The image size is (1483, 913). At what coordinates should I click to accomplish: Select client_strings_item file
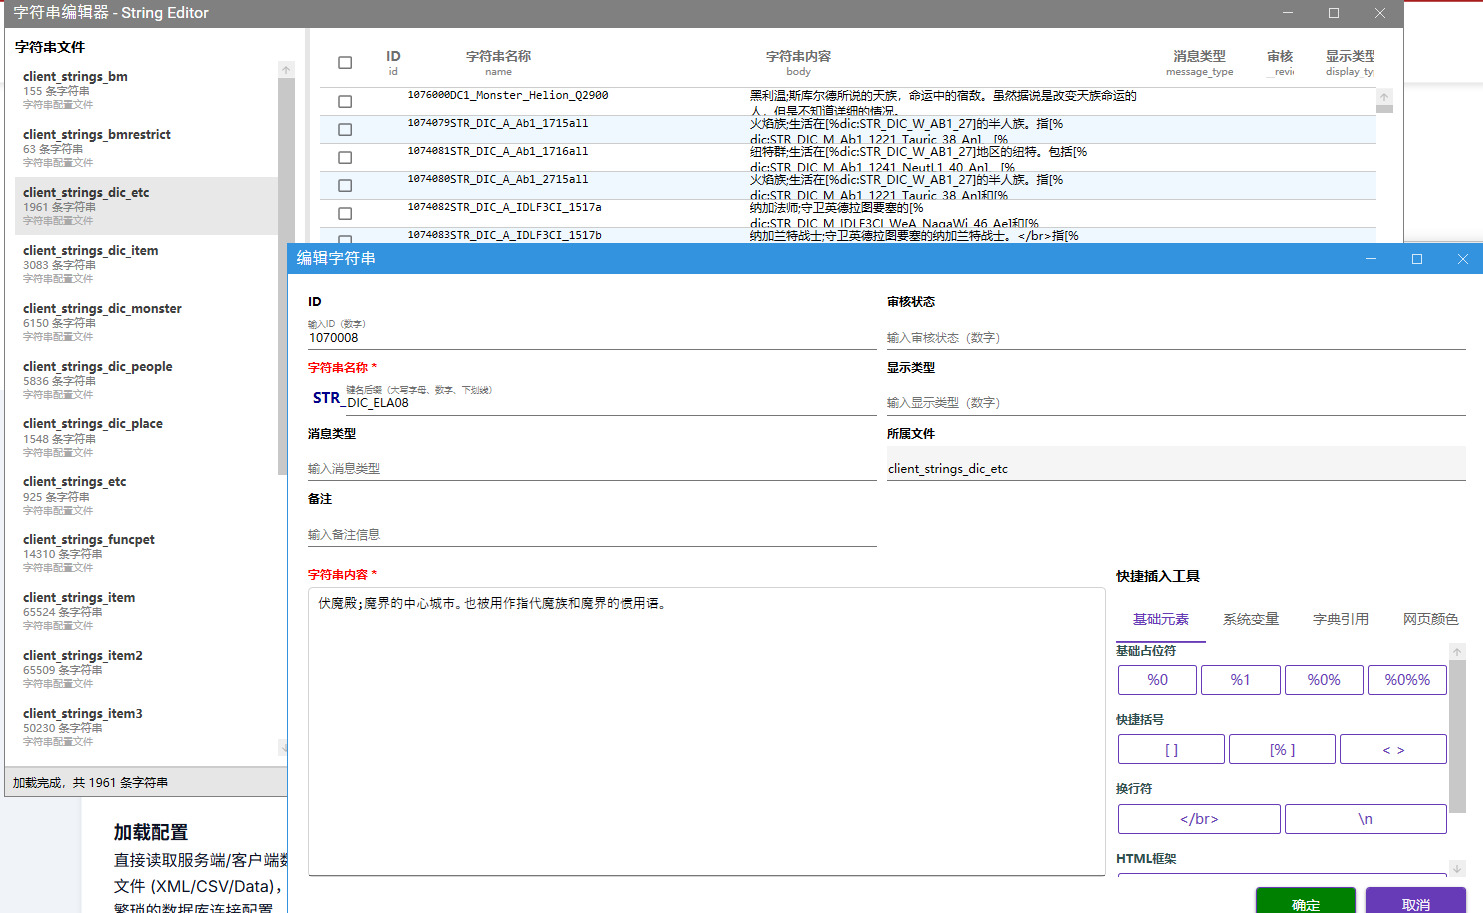[146, 611]
